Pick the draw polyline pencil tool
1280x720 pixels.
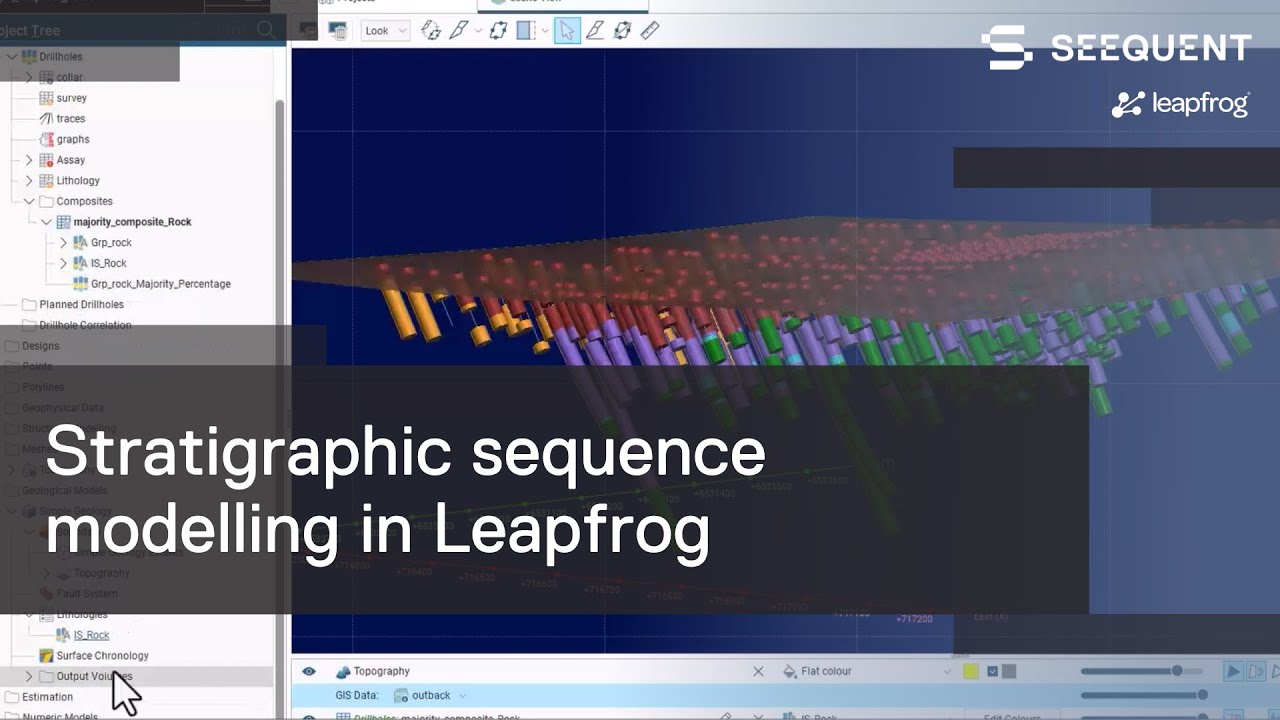pos(594,31)
